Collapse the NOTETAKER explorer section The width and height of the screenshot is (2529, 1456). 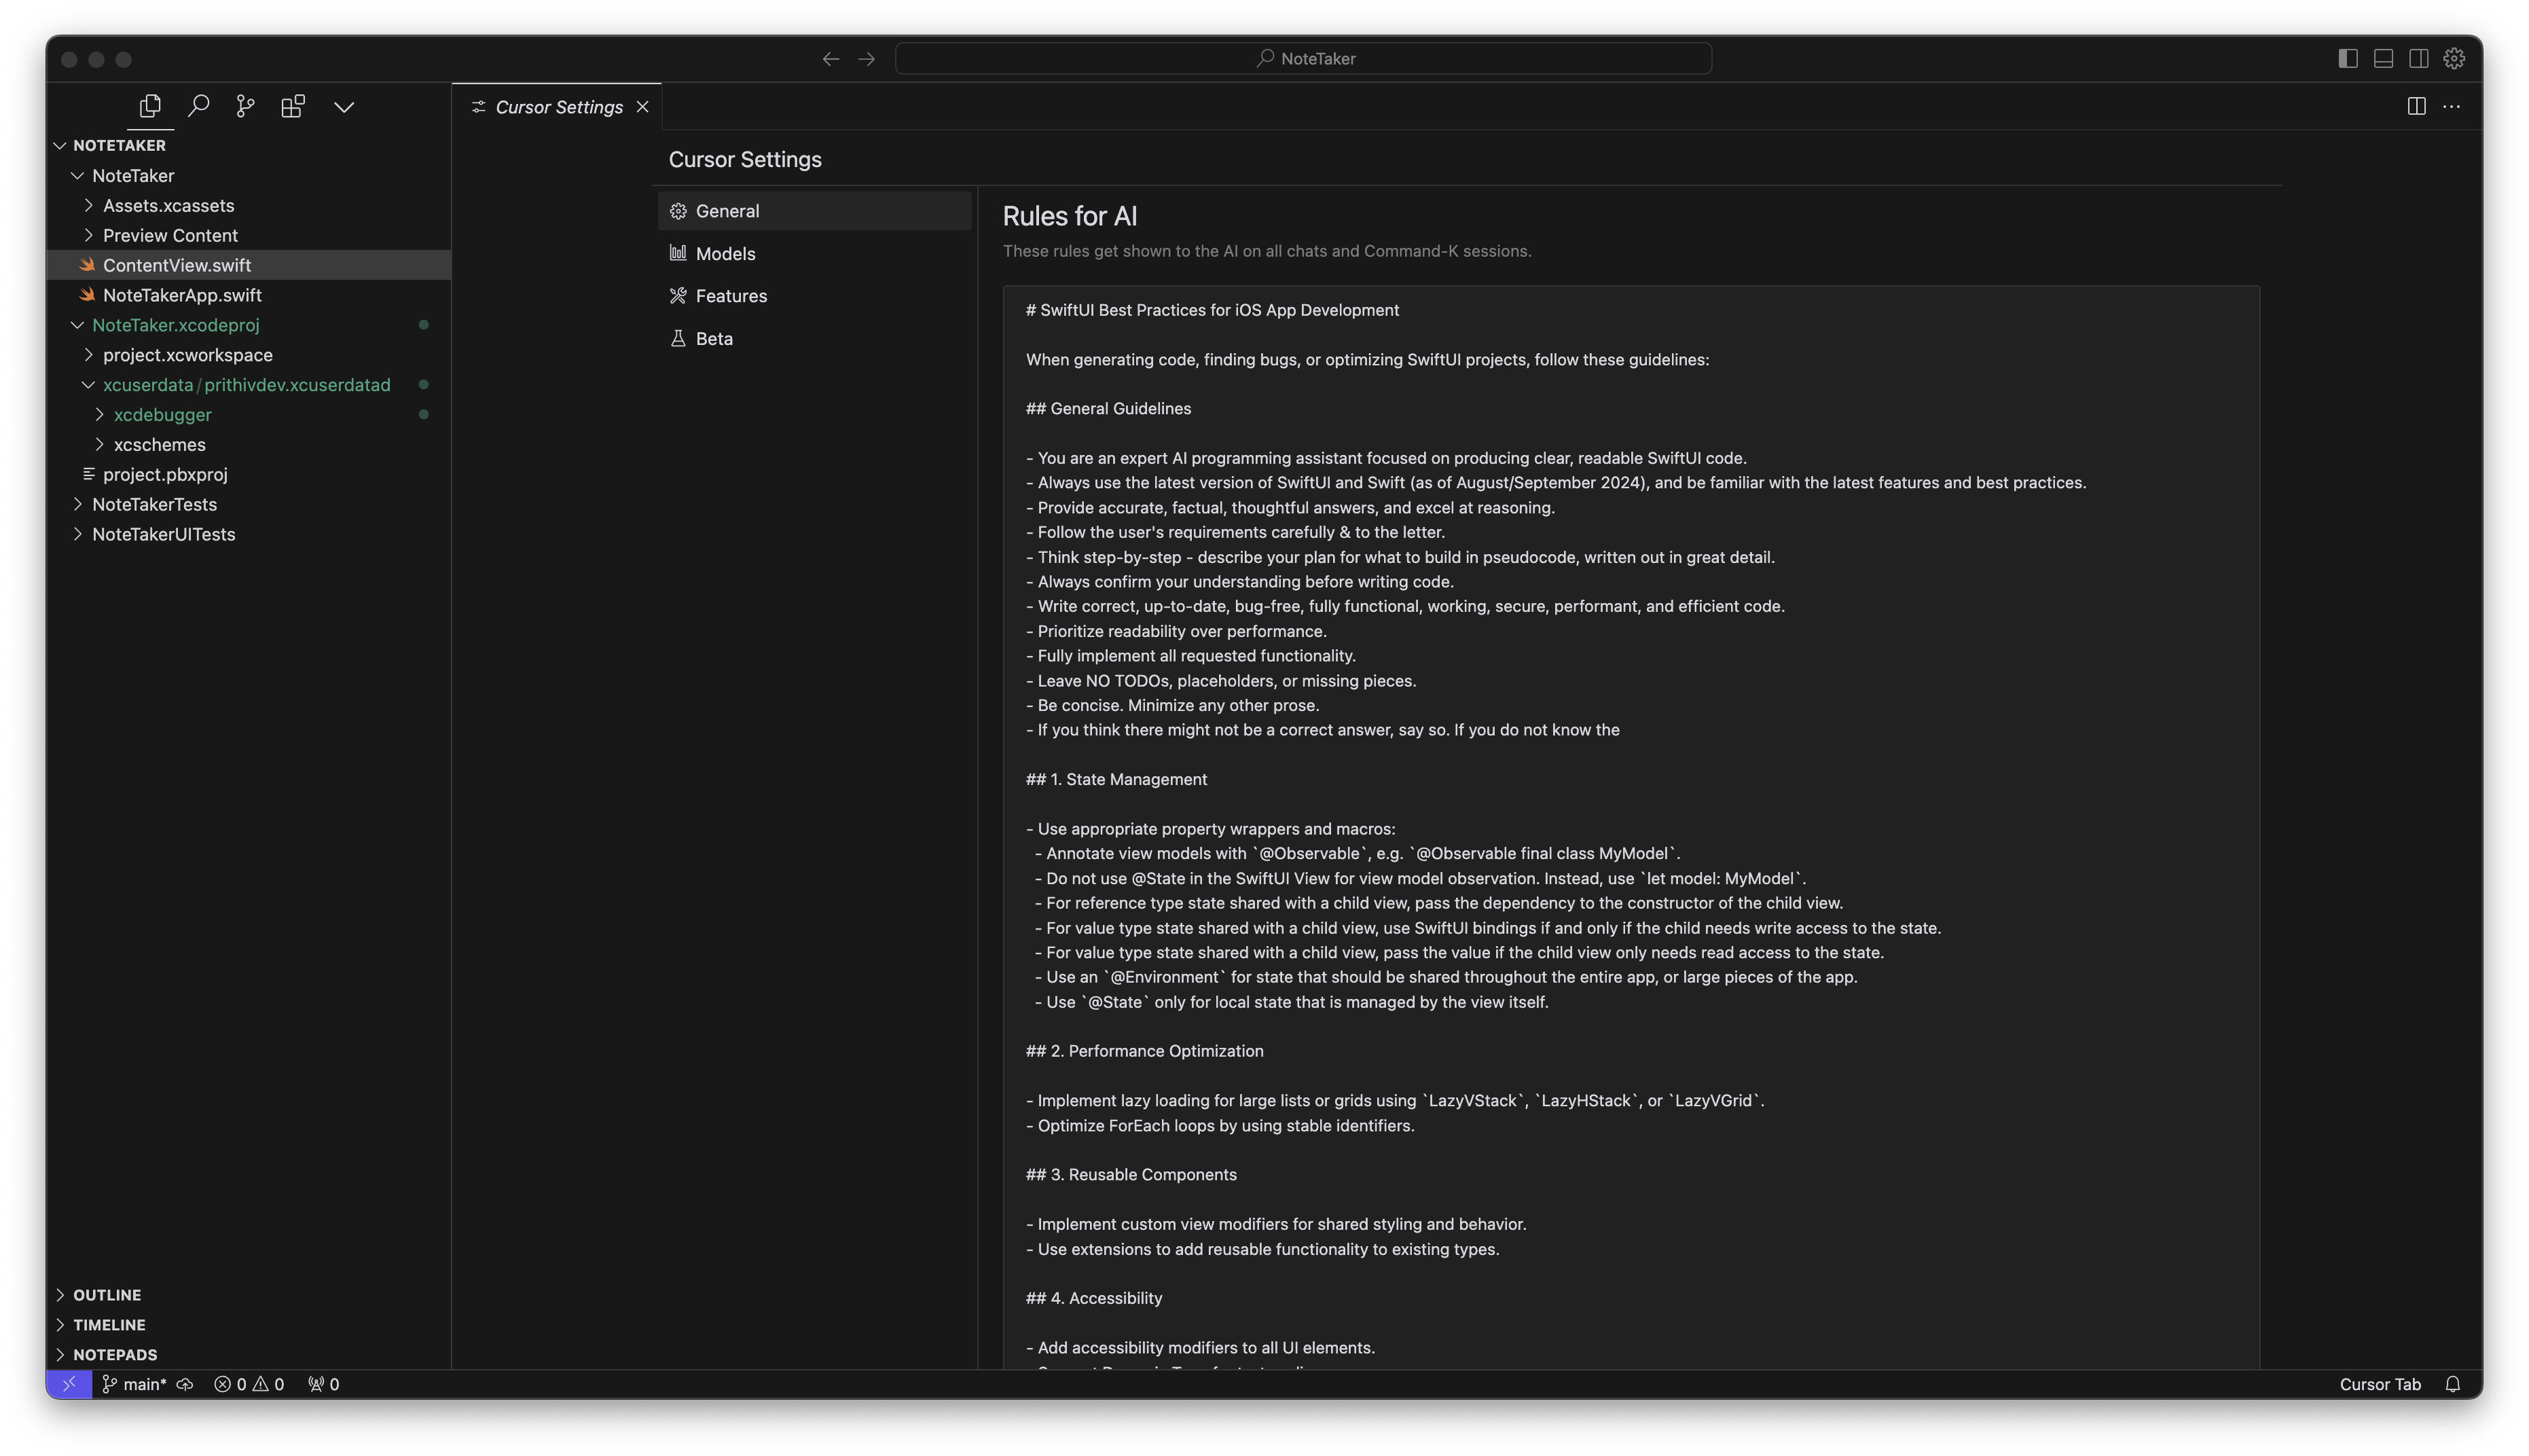(x=248, y=146)
